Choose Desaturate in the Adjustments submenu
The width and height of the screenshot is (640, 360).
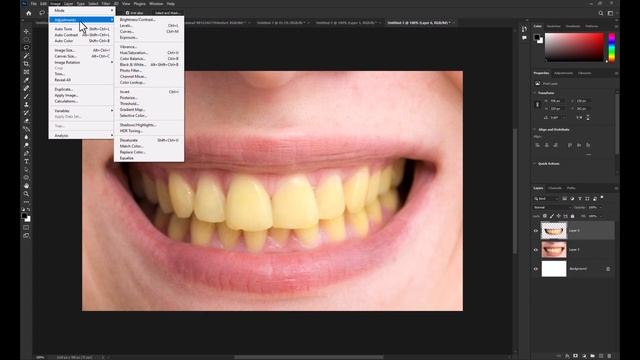tap(149, 140)
